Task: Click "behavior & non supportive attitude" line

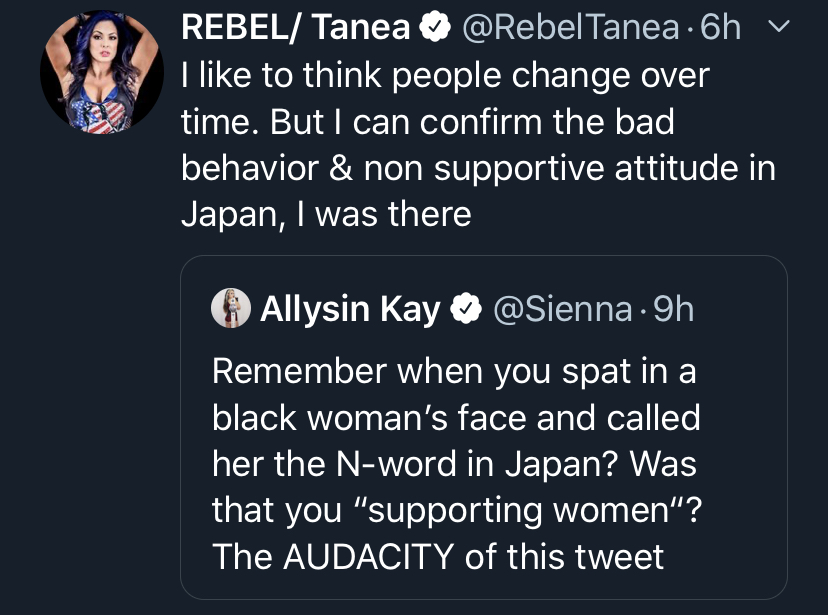Action: tap(478, 168)
